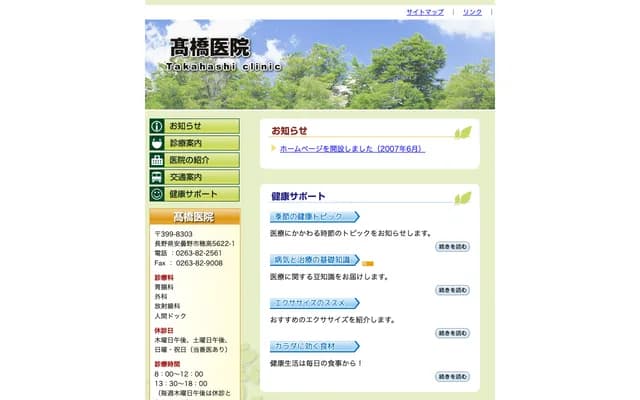The width and height of the screenshot is (640, 400).
Task: Click the 診療時間 red heading
Action: tap(167, 364)
